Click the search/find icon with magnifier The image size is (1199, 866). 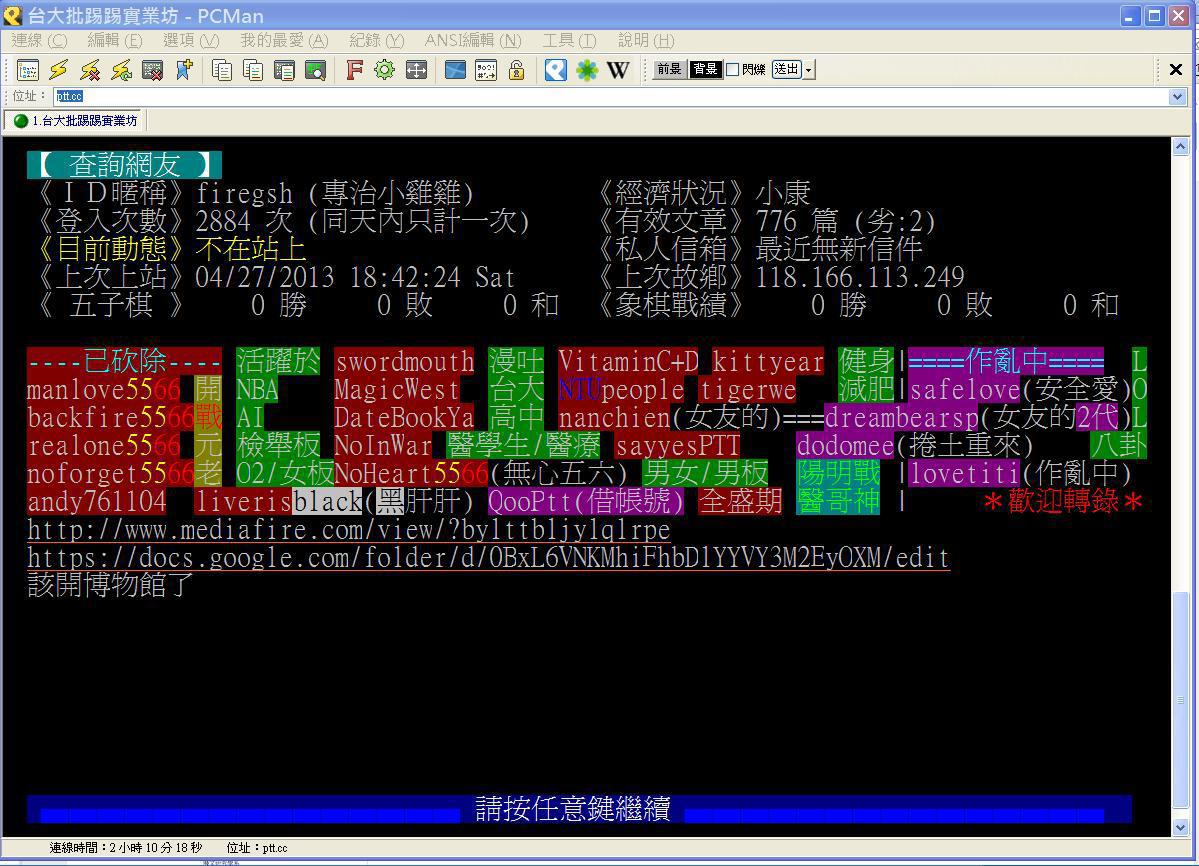click(x=315, y=70)
